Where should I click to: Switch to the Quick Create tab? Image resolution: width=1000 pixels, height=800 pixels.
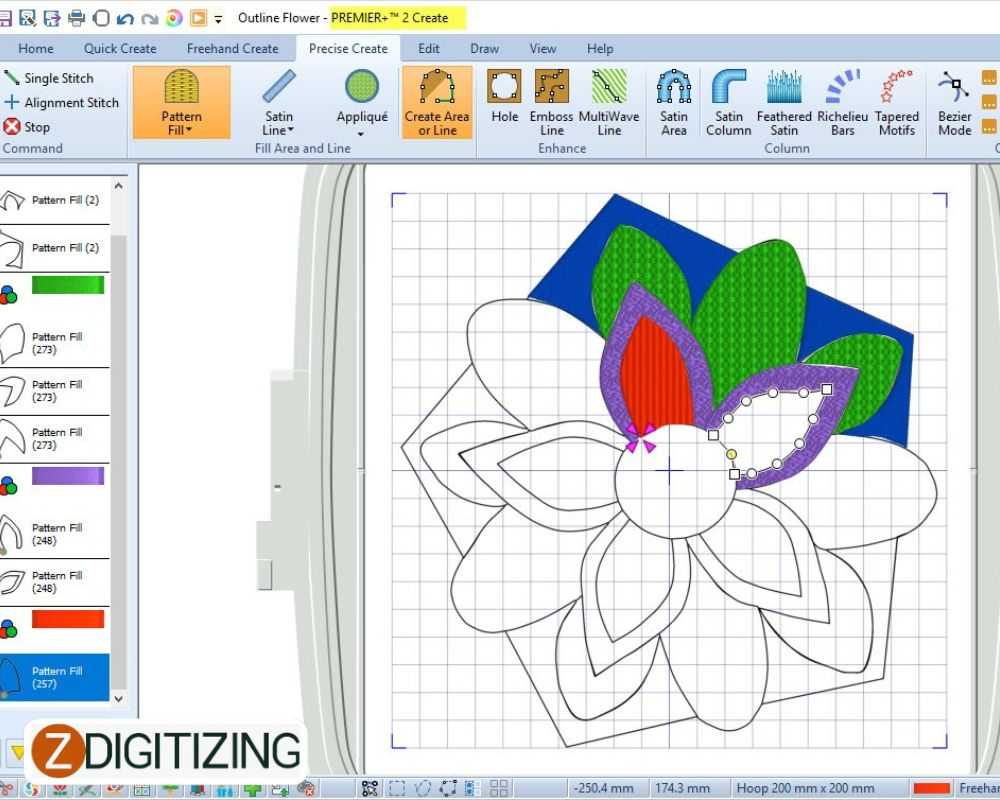pos(119,48)
